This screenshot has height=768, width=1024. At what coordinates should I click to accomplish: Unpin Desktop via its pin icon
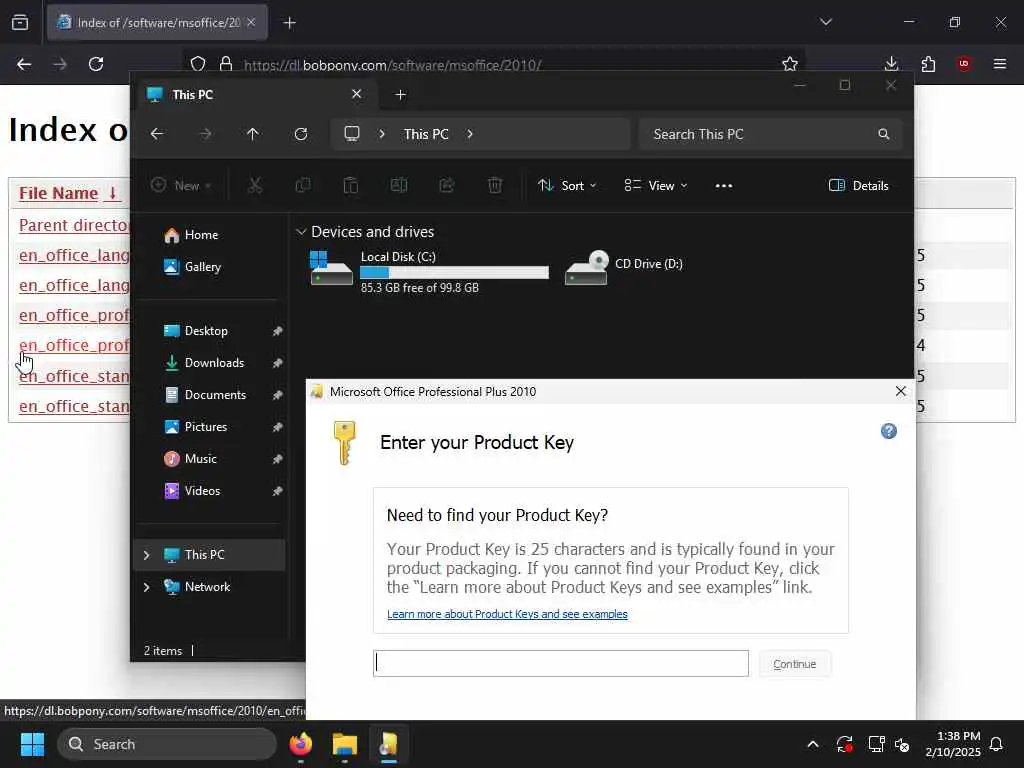278,331
